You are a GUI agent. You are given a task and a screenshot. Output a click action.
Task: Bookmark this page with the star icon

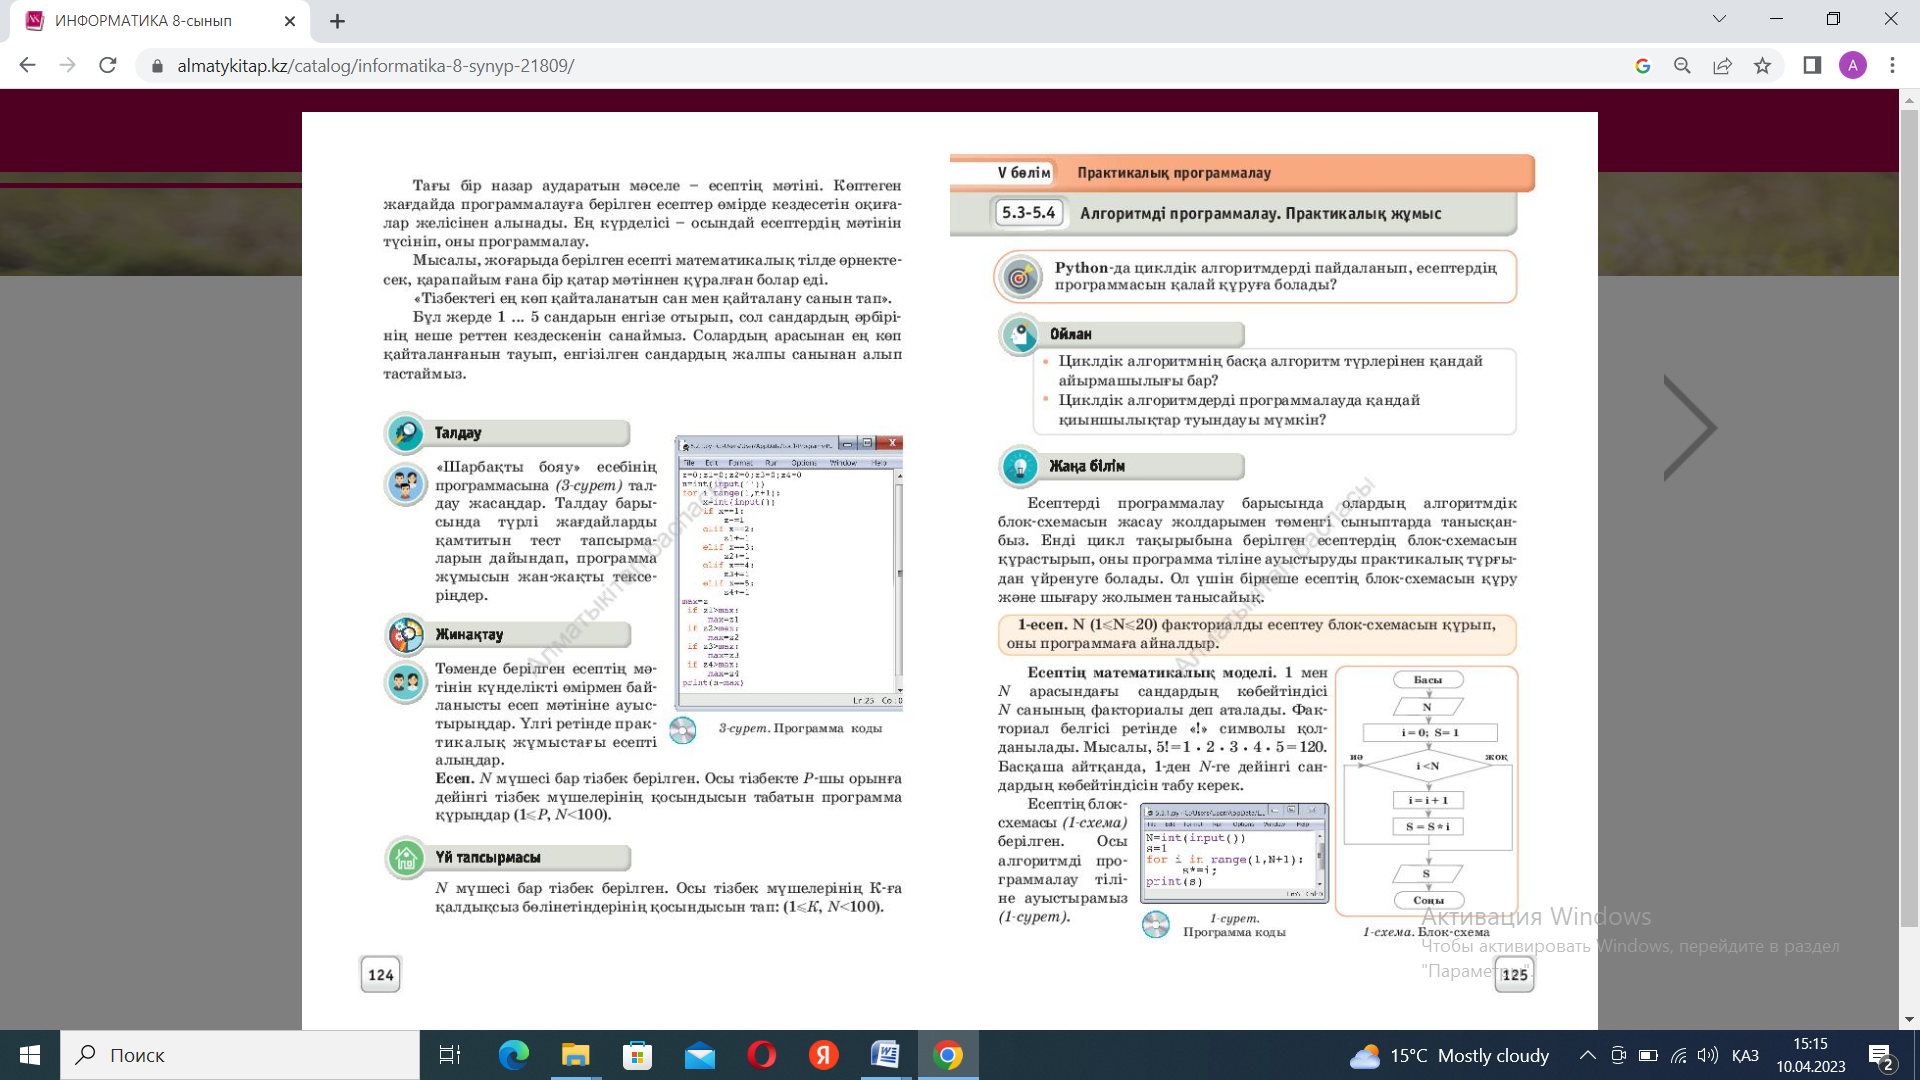tap(1762, 66)
